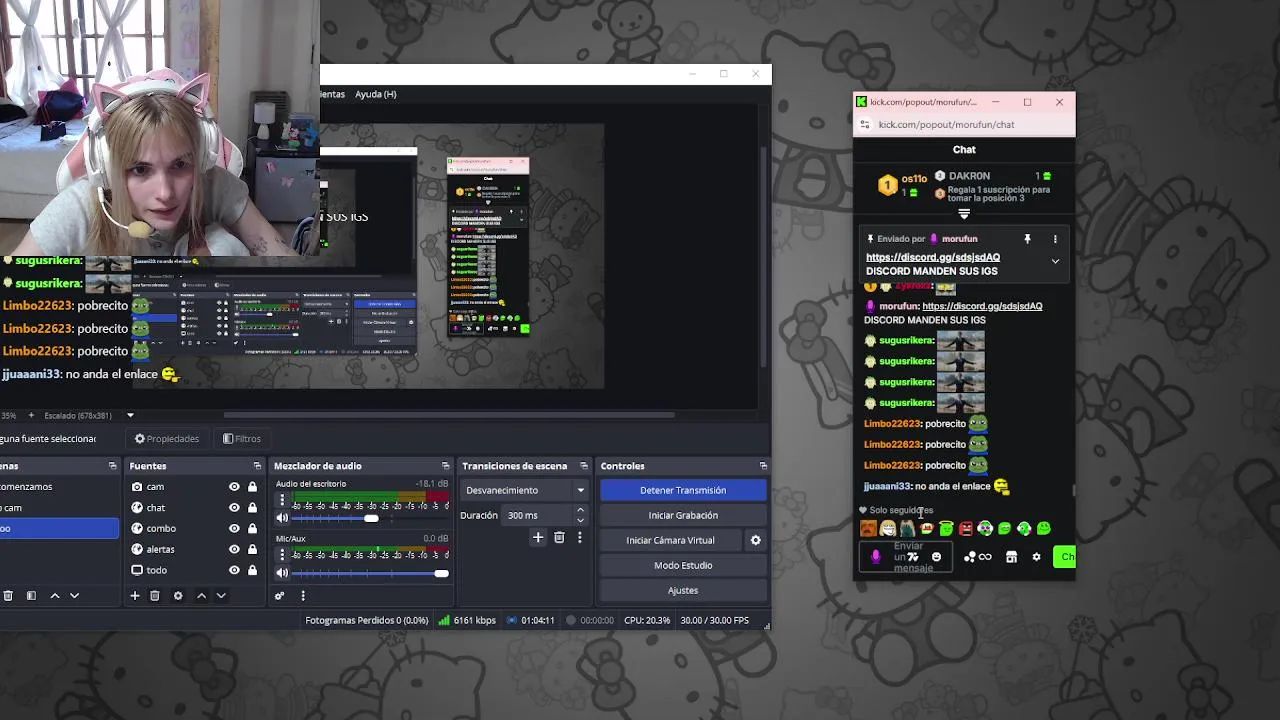Image resolution: width=1280 pixels, height=720 pixels.
Task: Move source down in the Fuentes panel
Action: pos(221,596)
